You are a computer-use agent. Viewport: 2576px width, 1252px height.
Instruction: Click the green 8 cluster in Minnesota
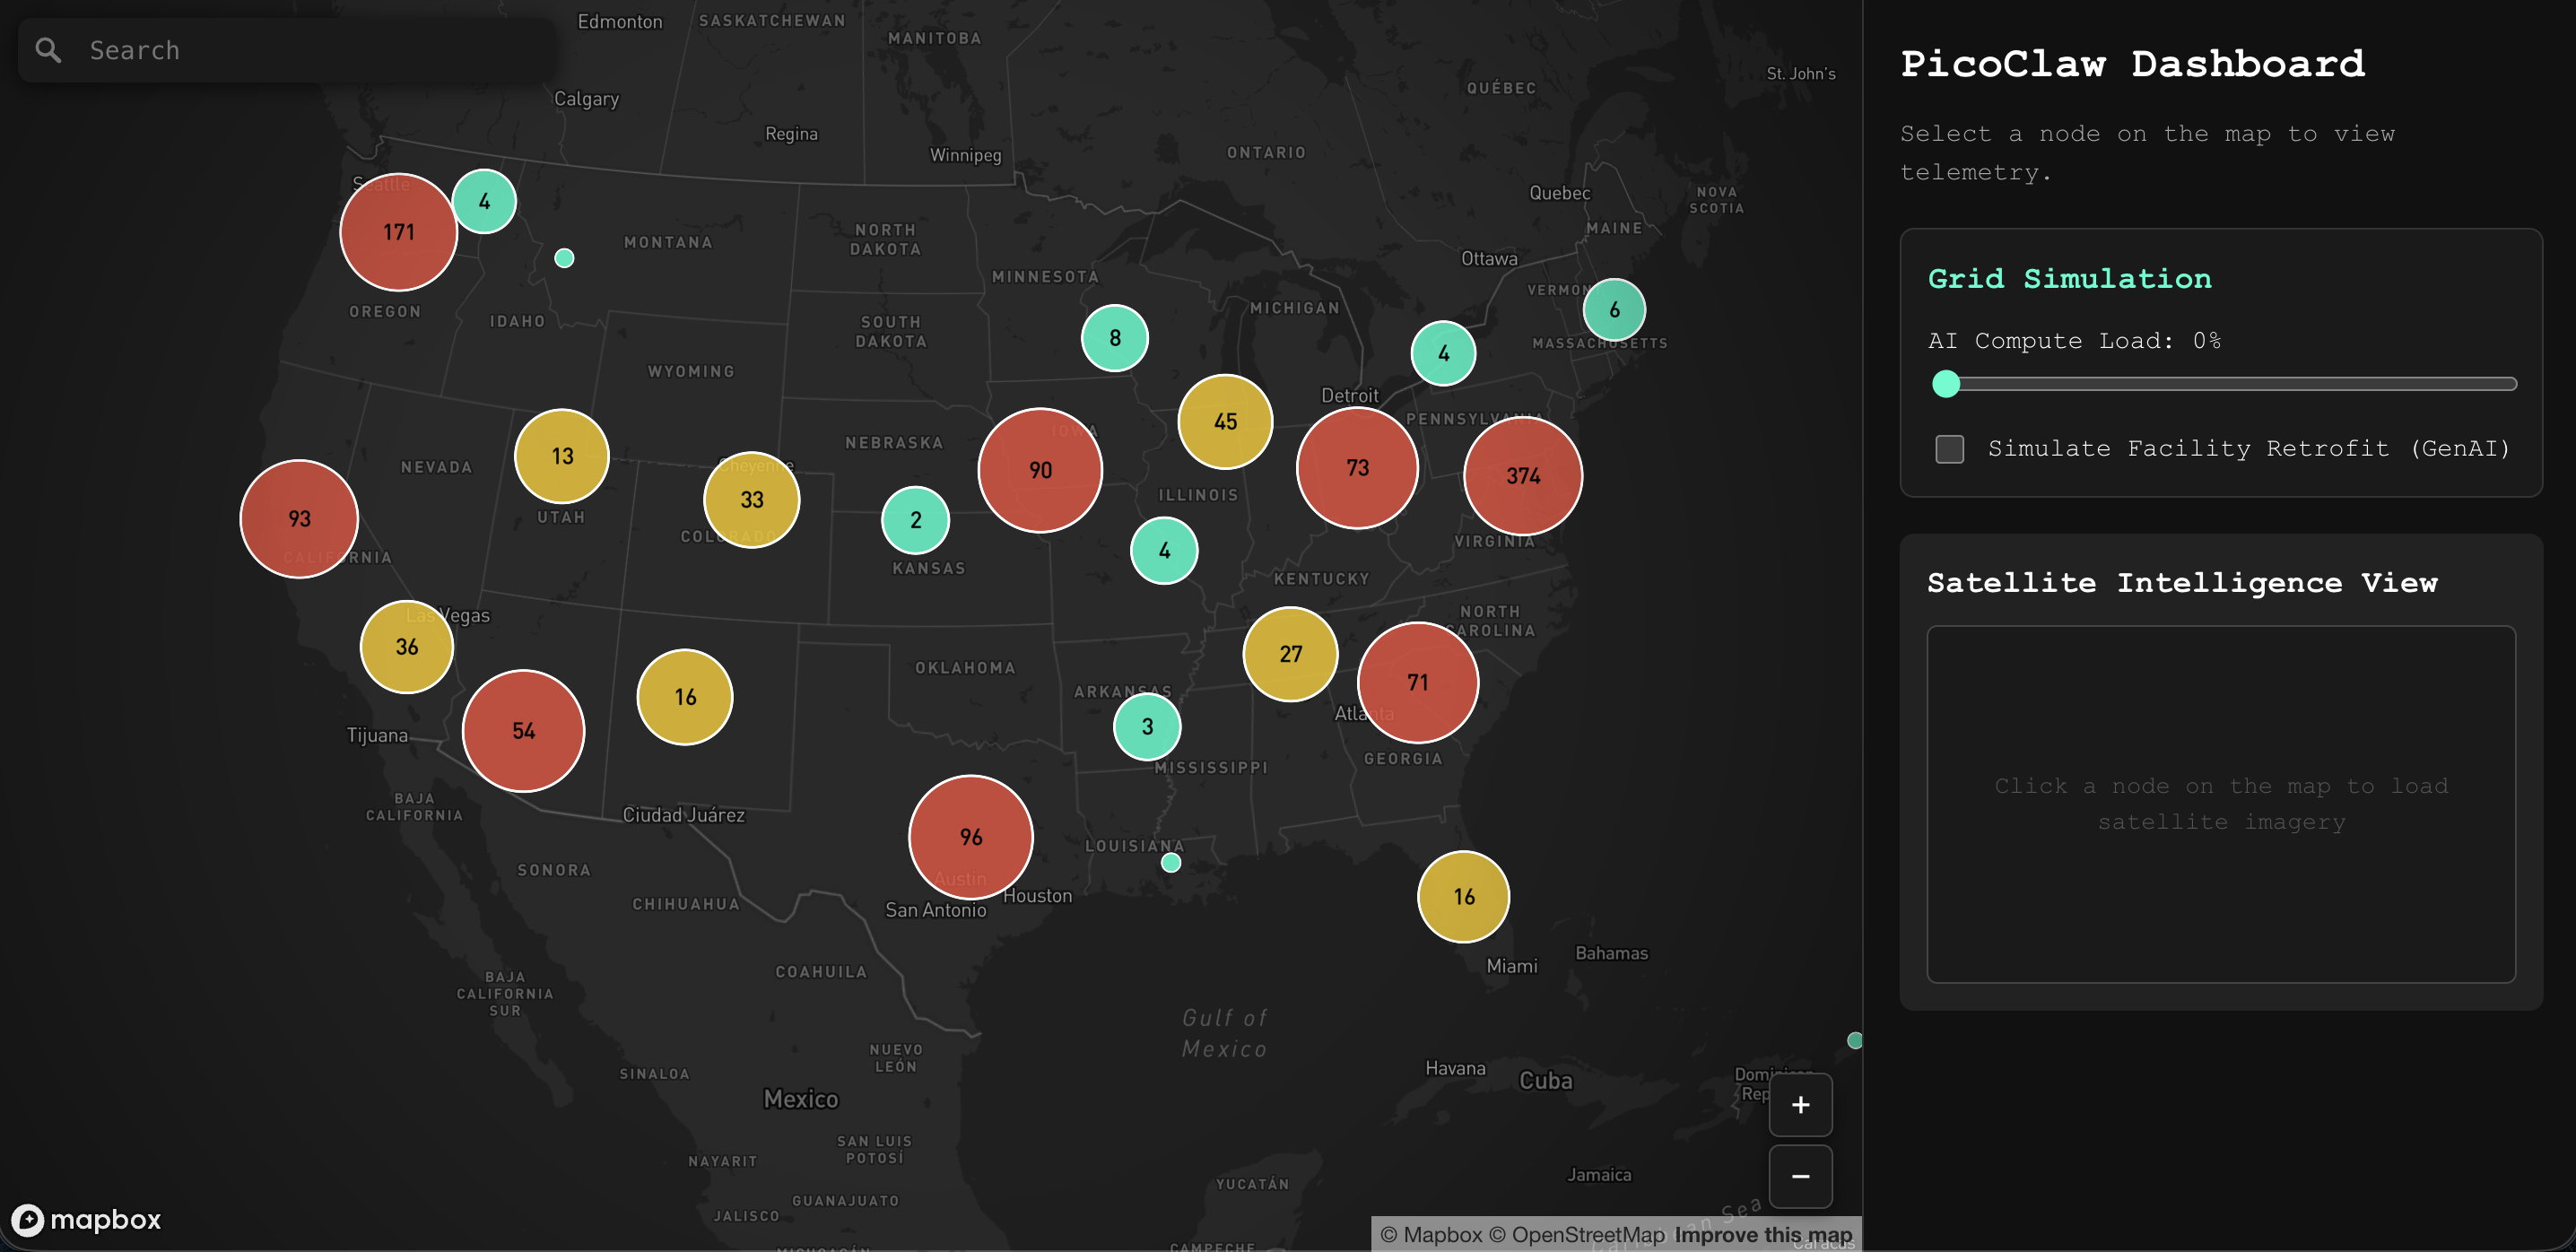click(1114, 338)
